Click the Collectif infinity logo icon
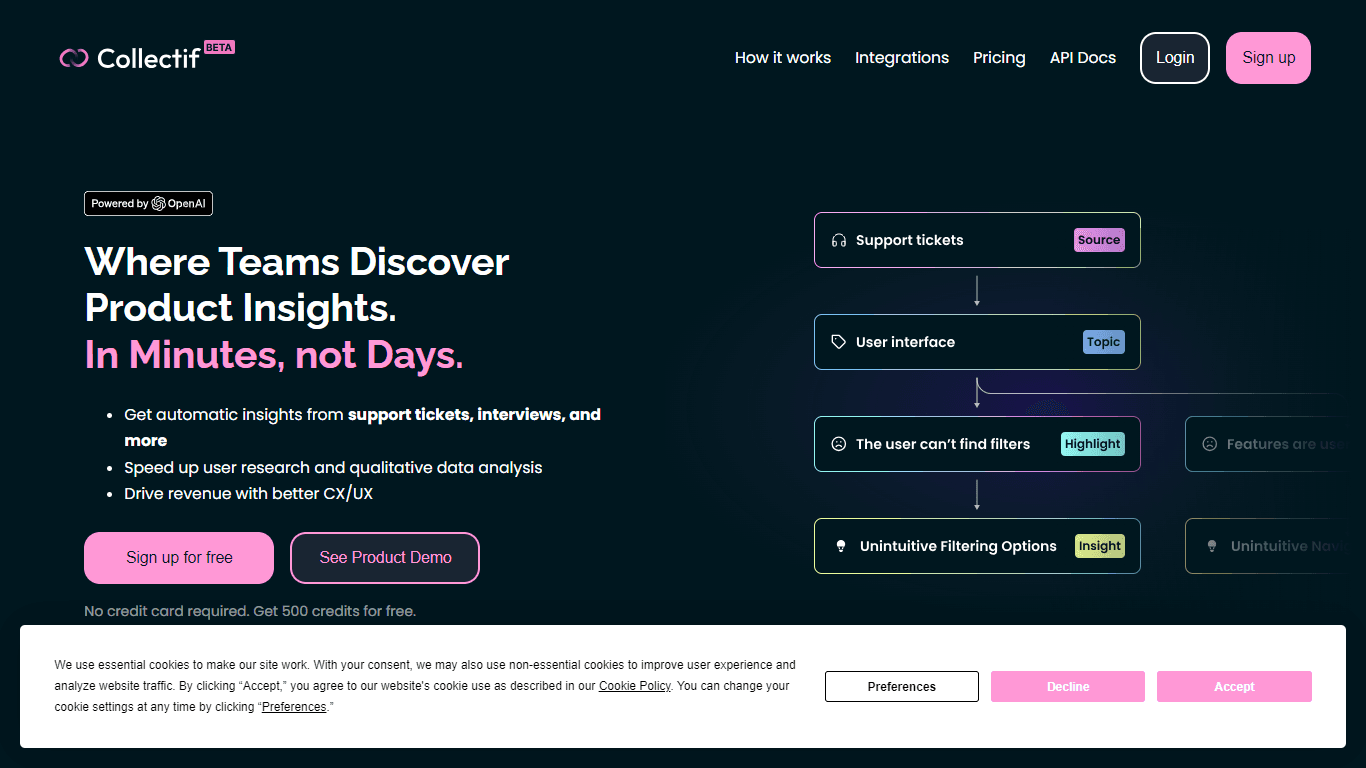 point(74,58)
